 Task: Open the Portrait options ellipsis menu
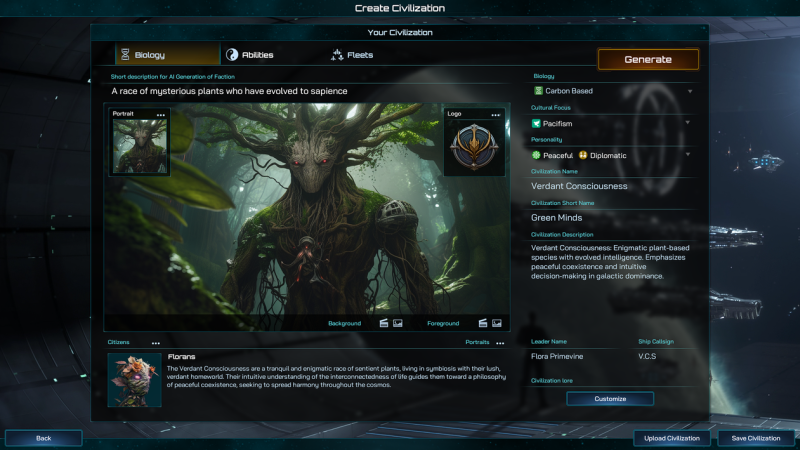pos(161,115)
